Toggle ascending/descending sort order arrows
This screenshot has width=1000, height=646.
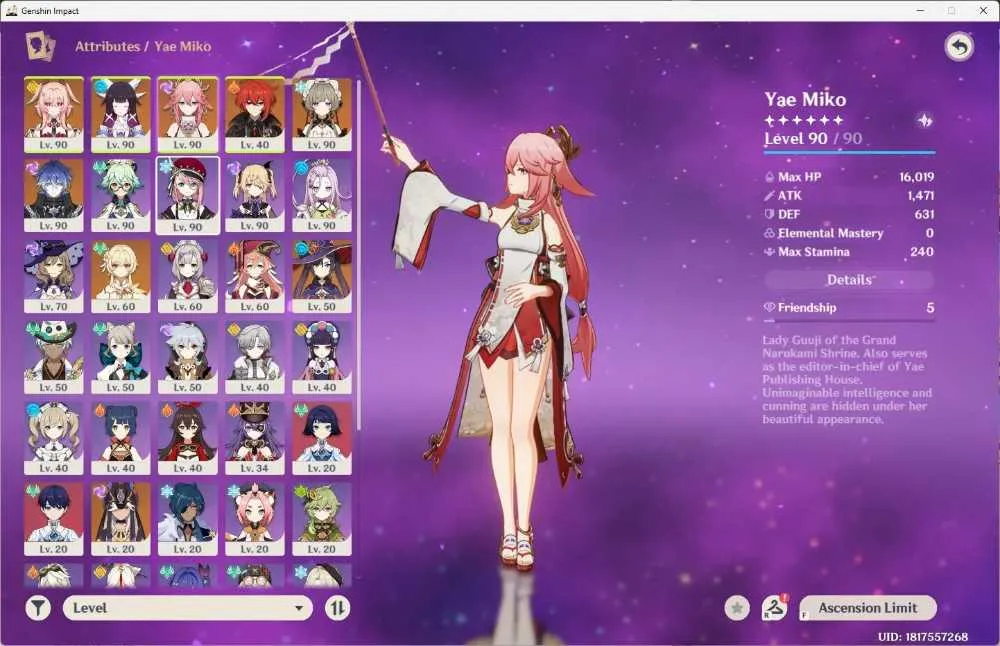point(337,608)
